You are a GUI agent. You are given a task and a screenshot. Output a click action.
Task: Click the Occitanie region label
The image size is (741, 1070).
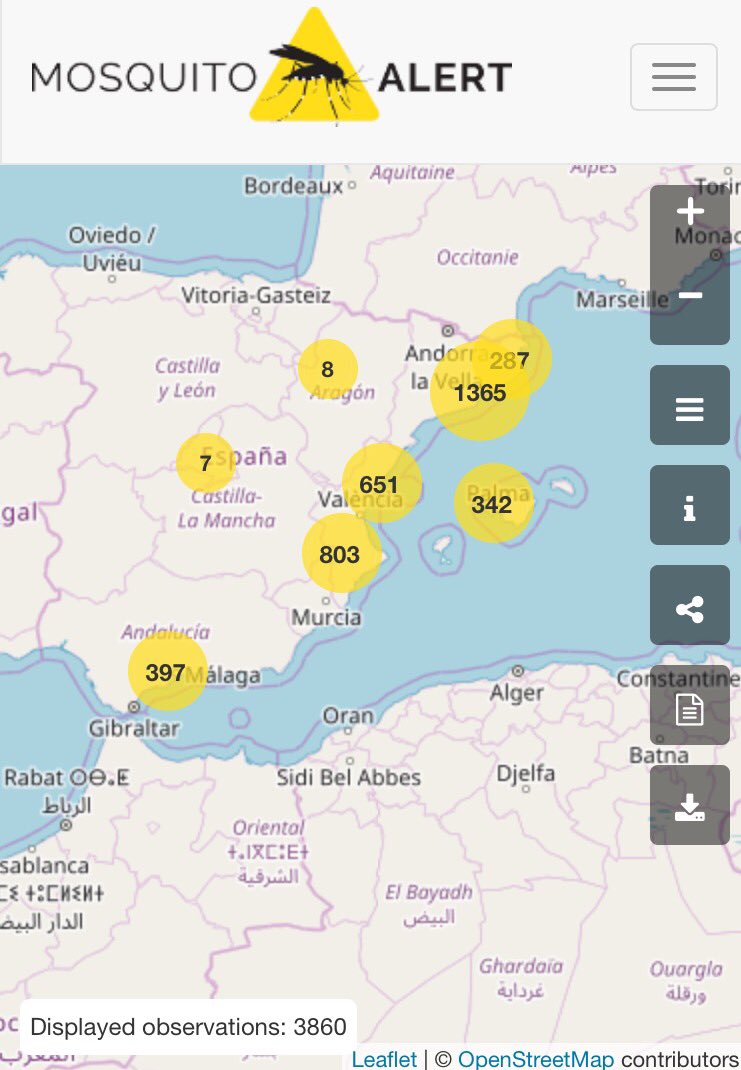478,257
